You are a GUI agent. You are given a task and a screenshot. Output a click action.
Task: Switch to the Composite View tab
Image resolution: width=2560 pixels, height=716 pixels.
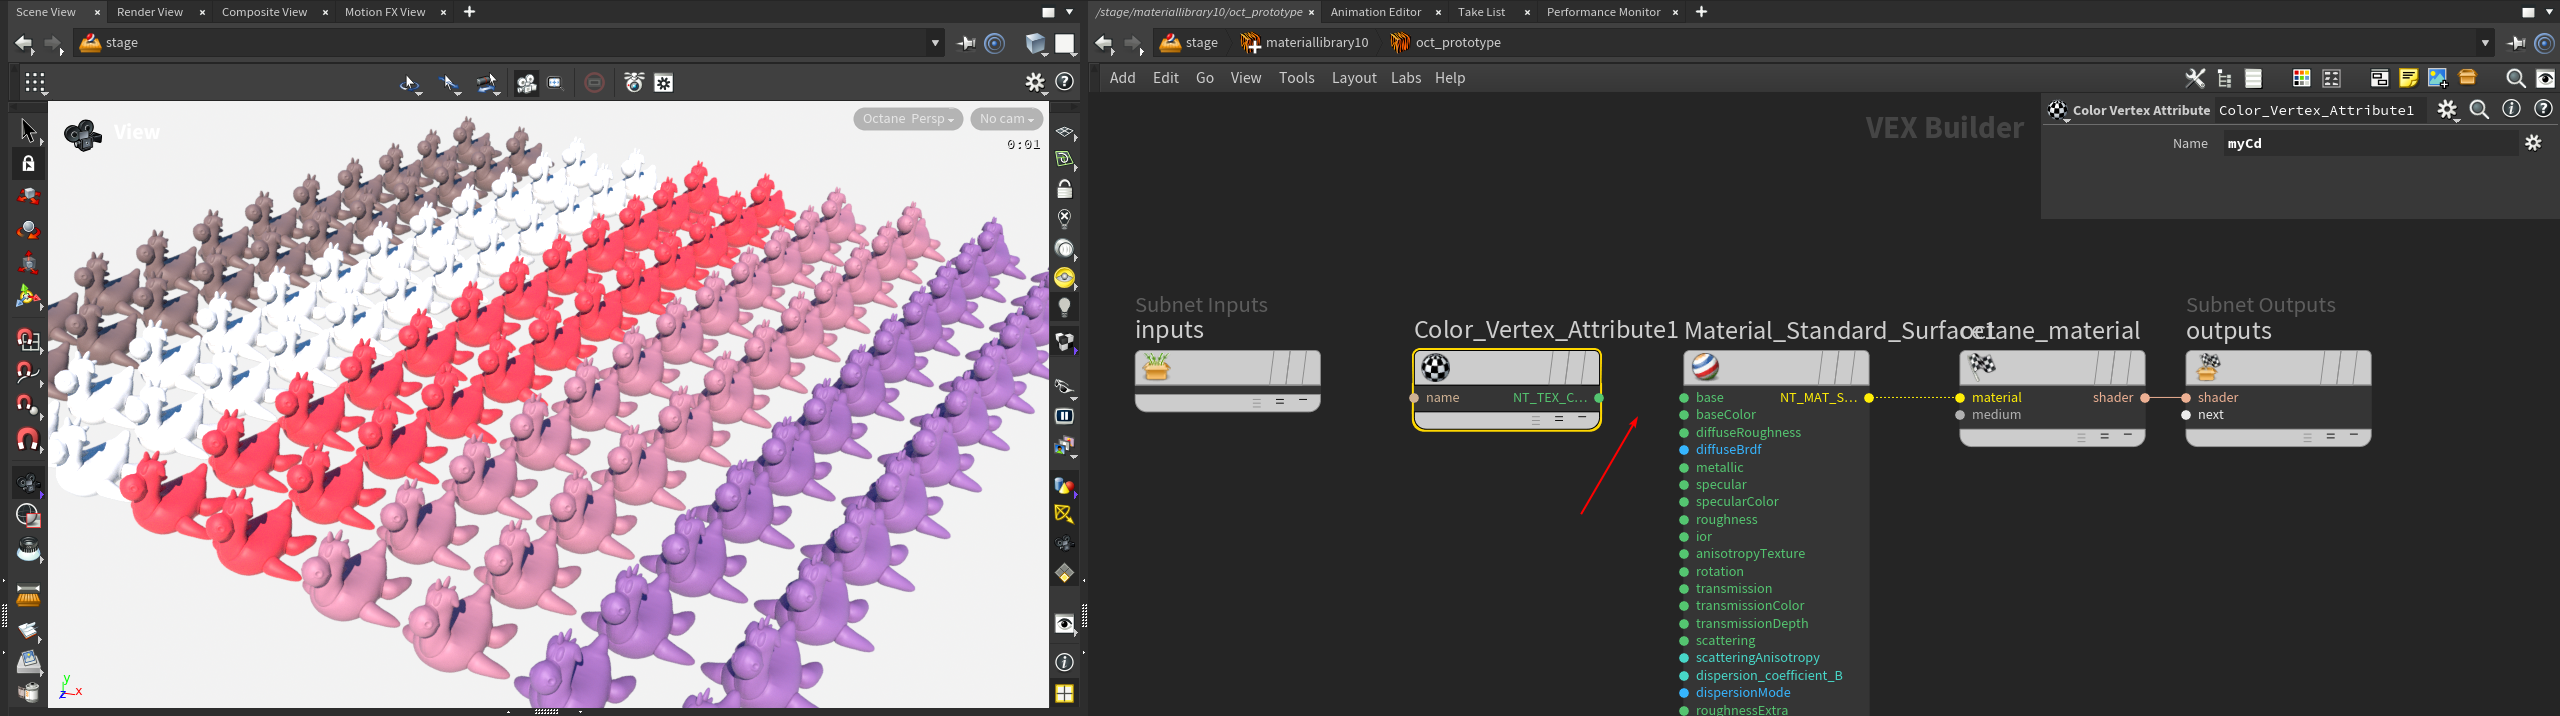coord(264,12)
